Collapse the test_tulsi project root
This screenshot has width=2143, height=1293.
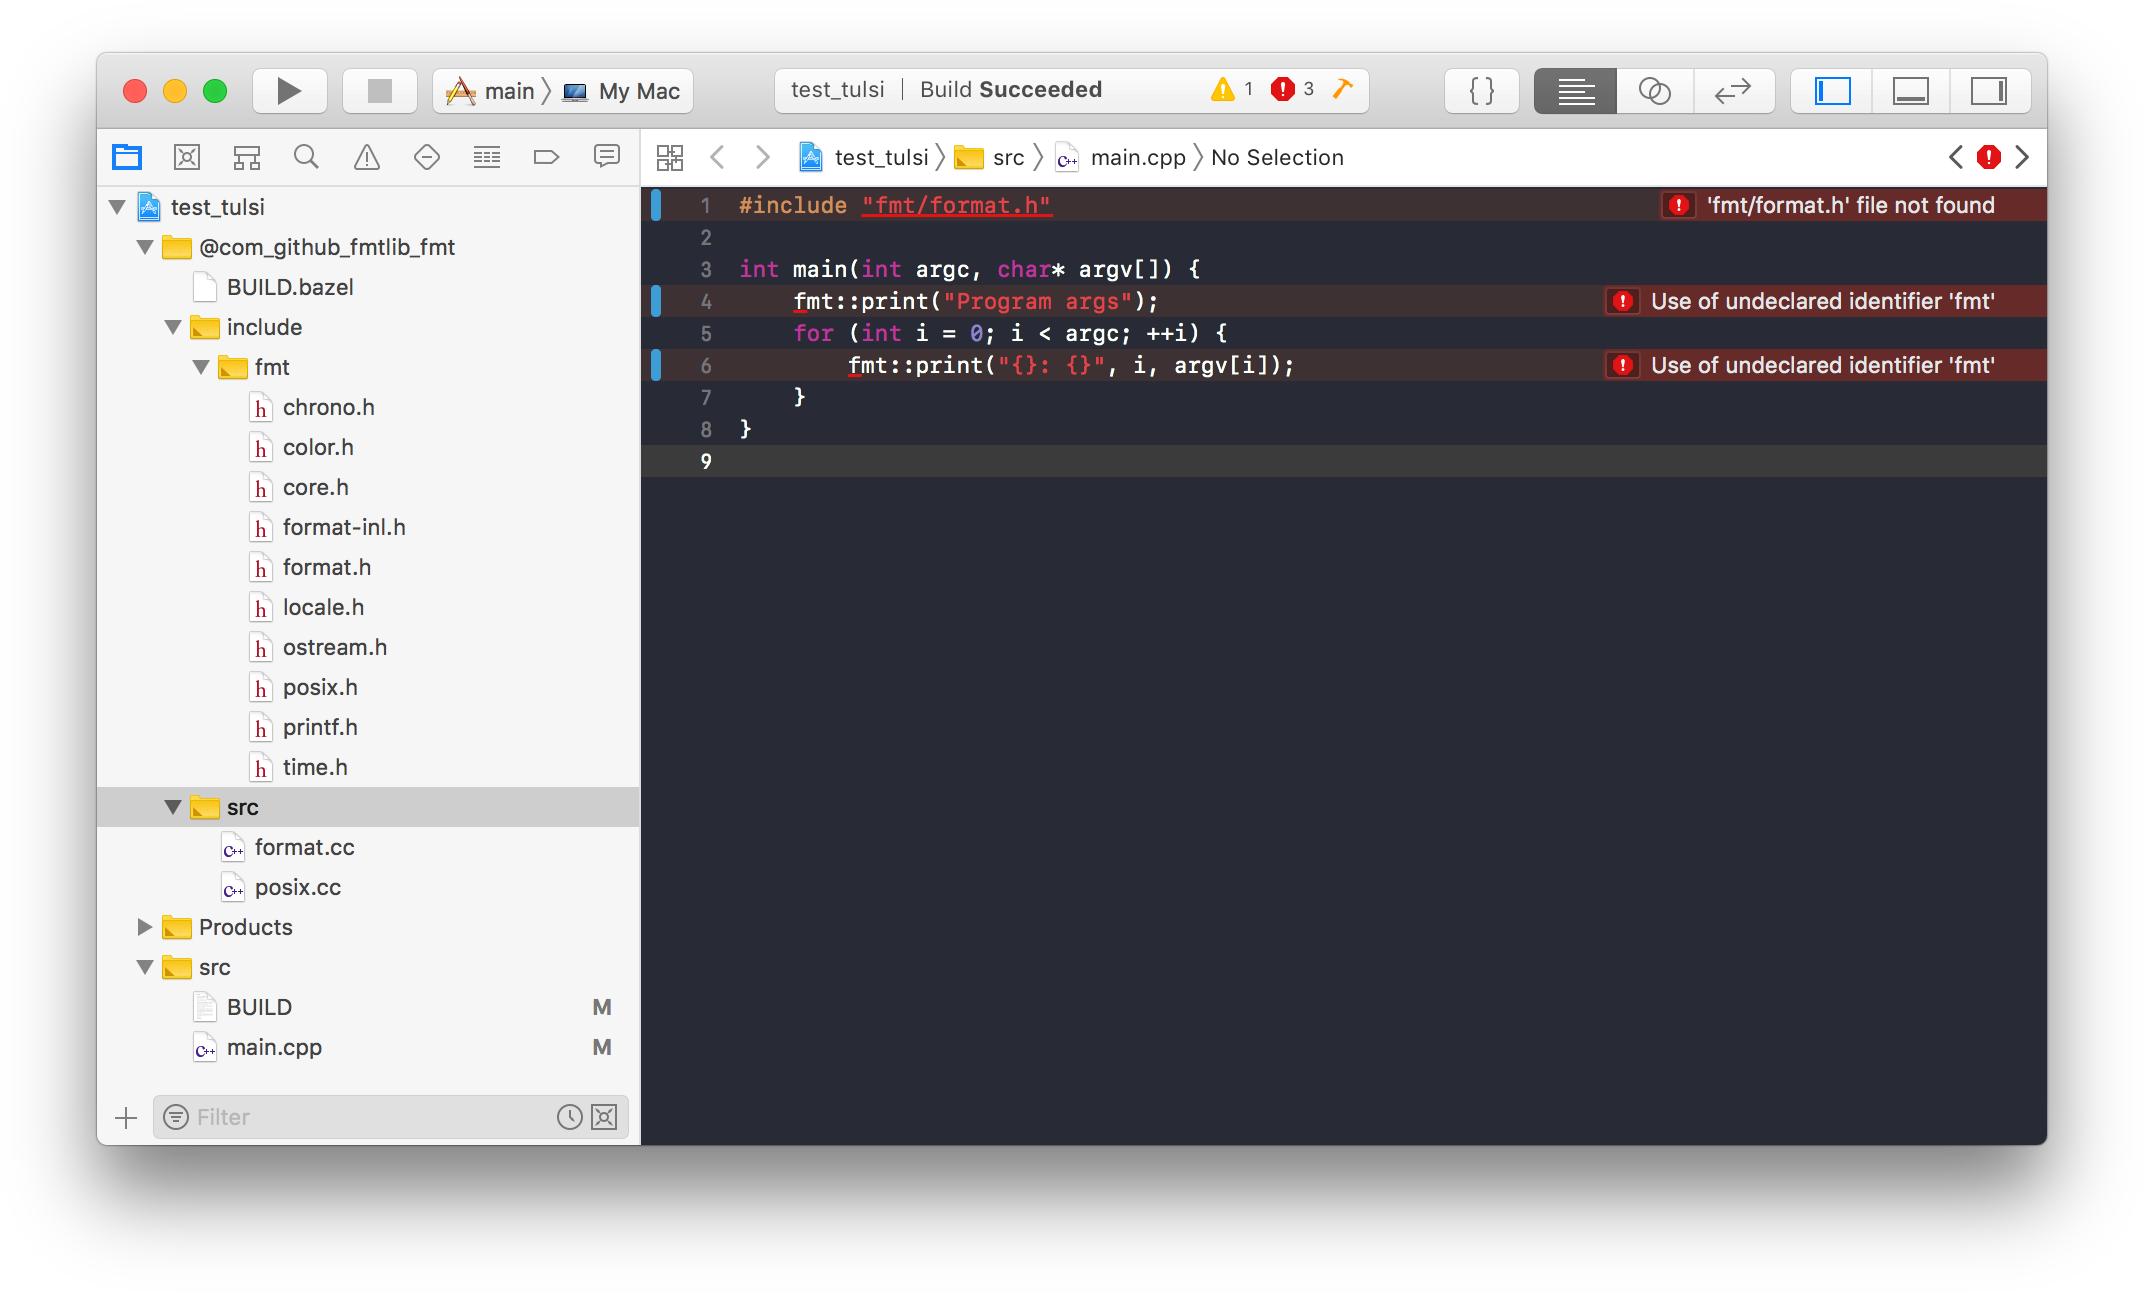pyautogui.click(x=117, y=207)
